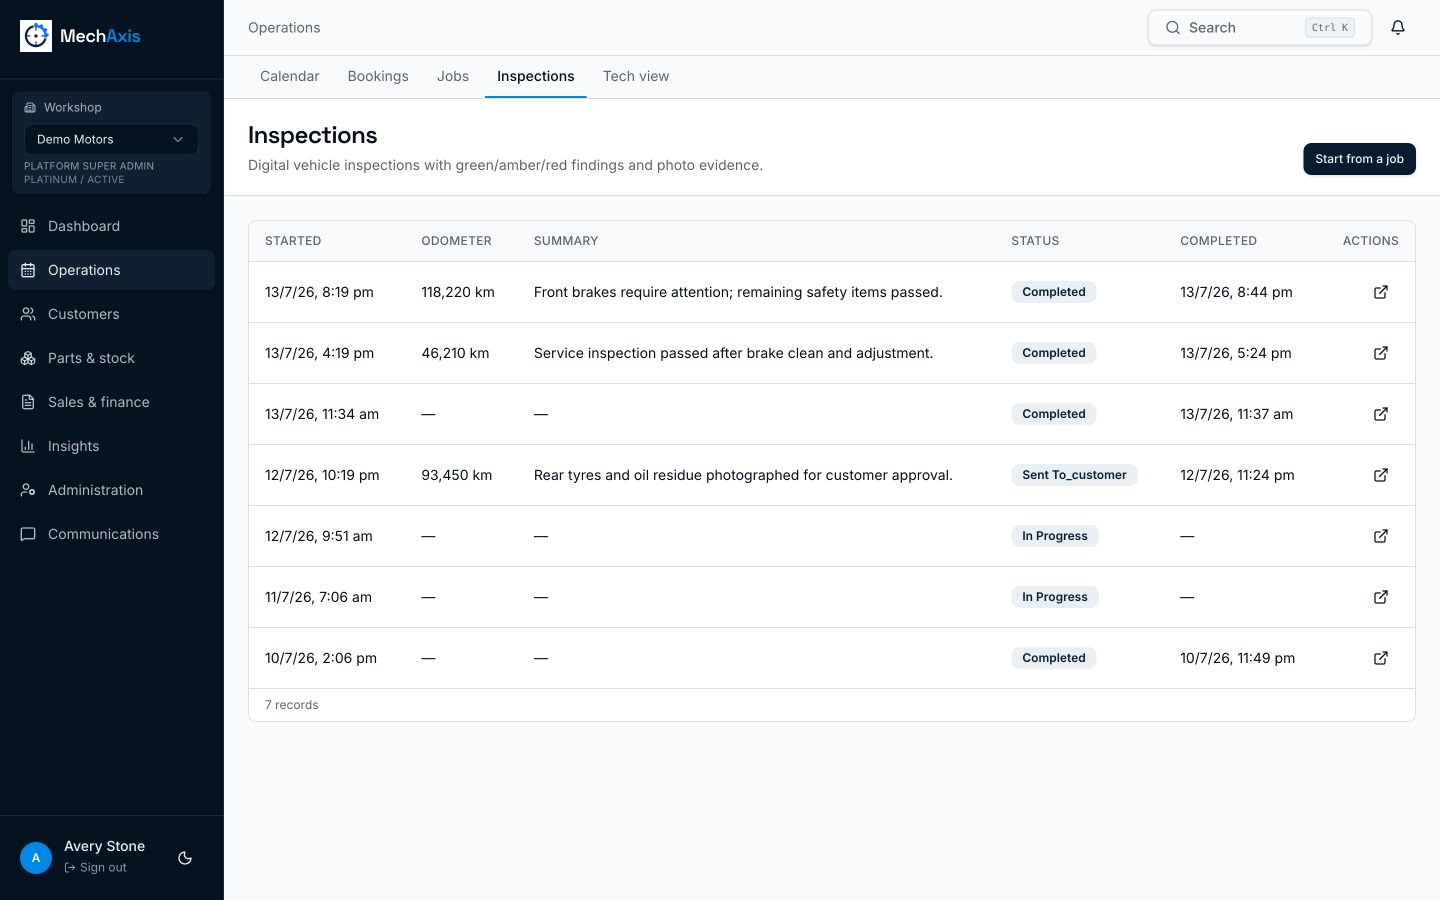1440x900 pixels.
Task: Open Communications in the sidebar
Action: pos(111,534)
